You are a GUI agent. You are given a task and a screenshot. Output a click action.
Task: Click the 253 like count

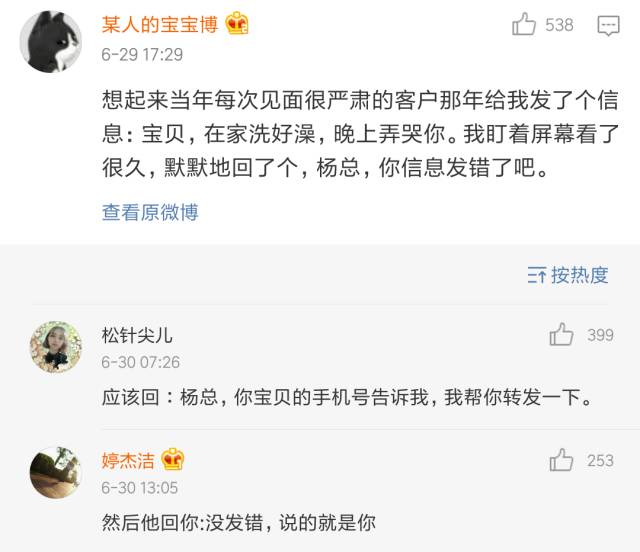tap(600, 460)
